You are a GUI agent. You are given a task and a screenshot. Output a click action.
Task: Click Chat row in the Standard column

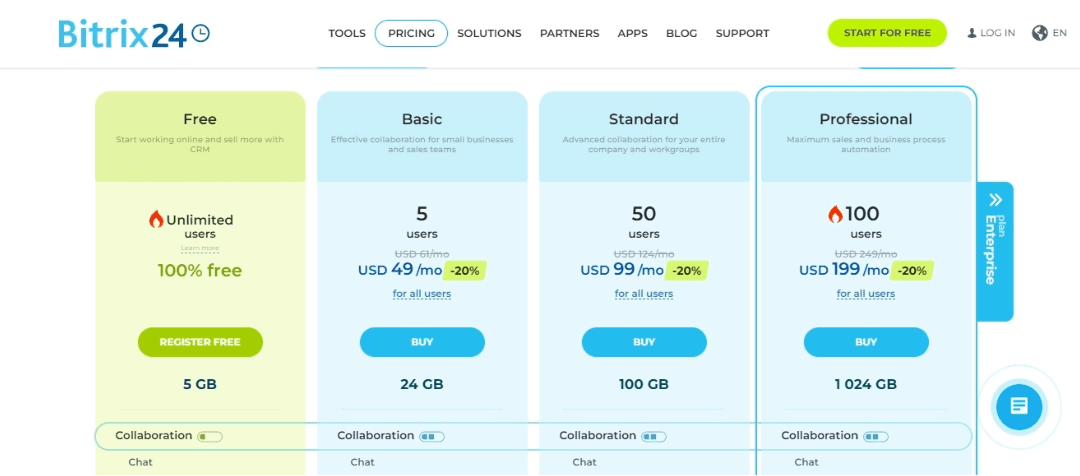584,462
